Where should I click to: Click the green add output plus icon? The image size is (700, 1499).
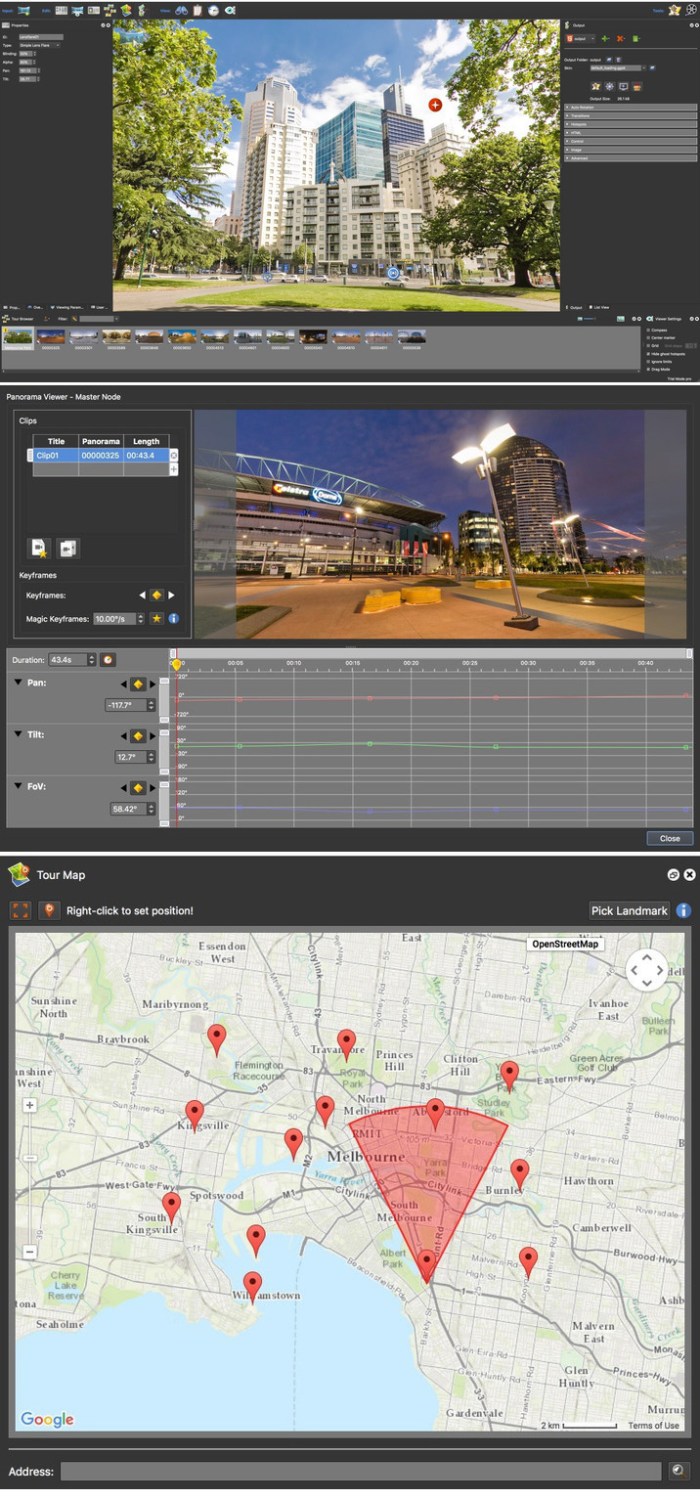(x=605, y=38)
